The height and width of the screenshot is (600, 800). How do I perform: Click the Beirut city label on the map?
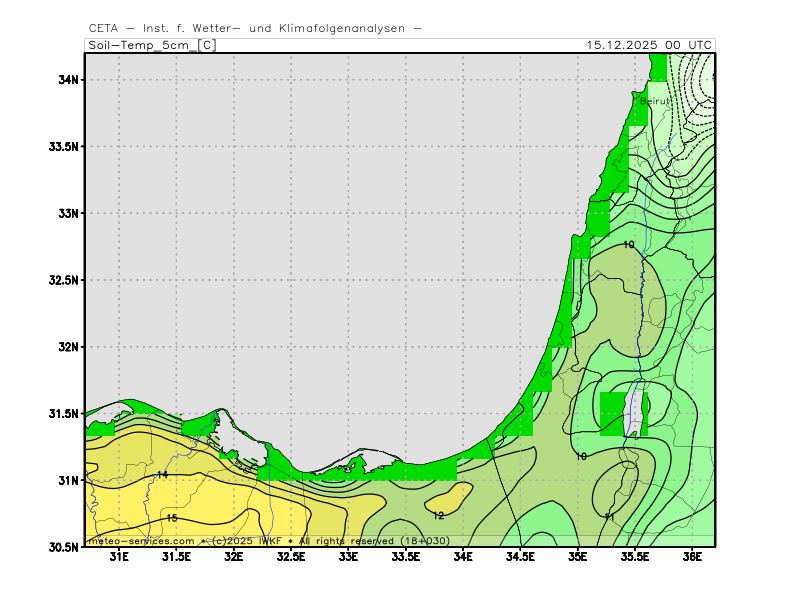point(655,101)
